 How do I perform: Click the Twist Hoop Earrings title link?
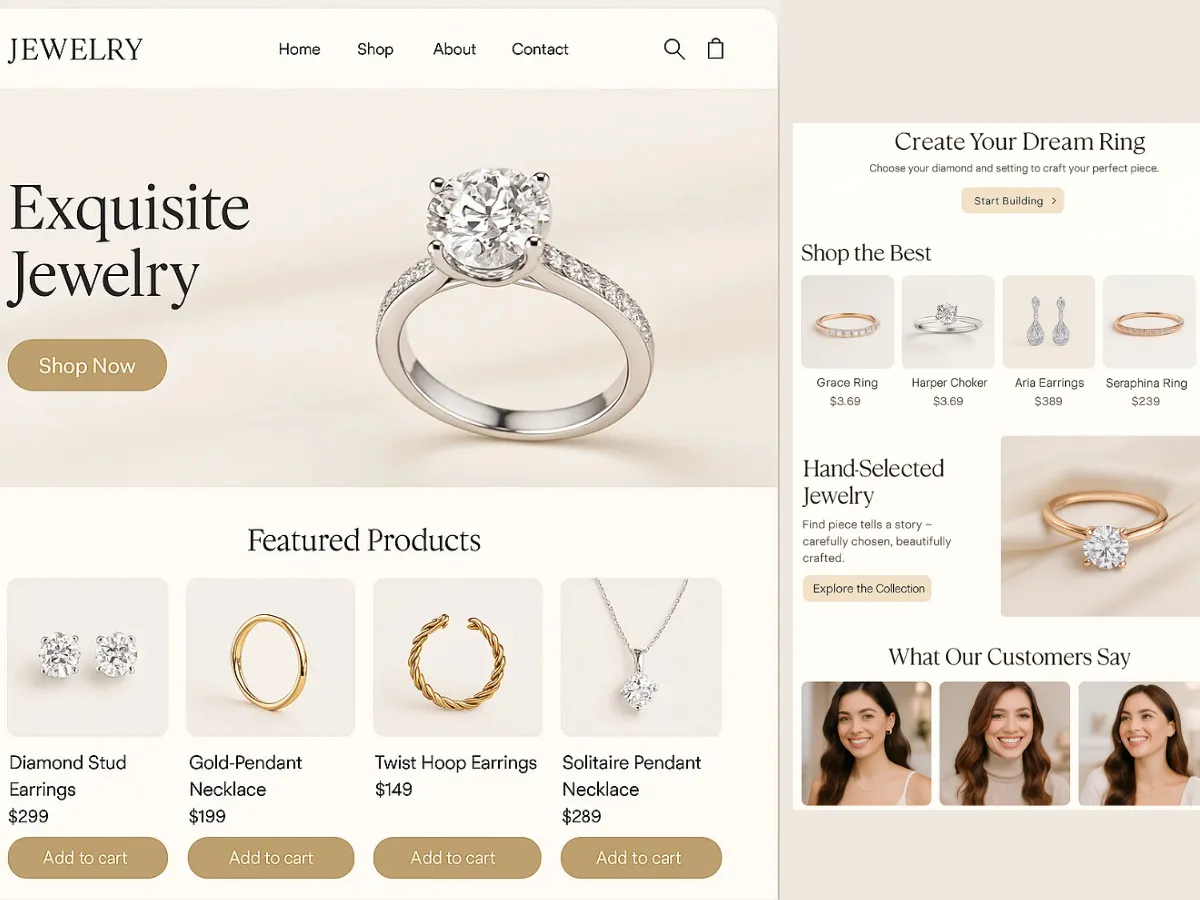[x=456, y=762]
